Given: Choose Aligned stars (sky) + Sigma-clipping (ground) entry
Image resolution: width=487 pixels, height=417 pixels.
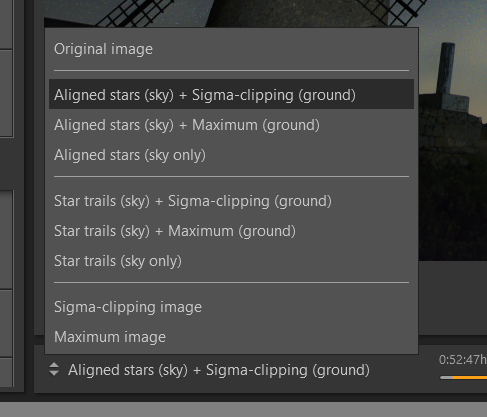Looking at the screenshot, I should (231, 94).
